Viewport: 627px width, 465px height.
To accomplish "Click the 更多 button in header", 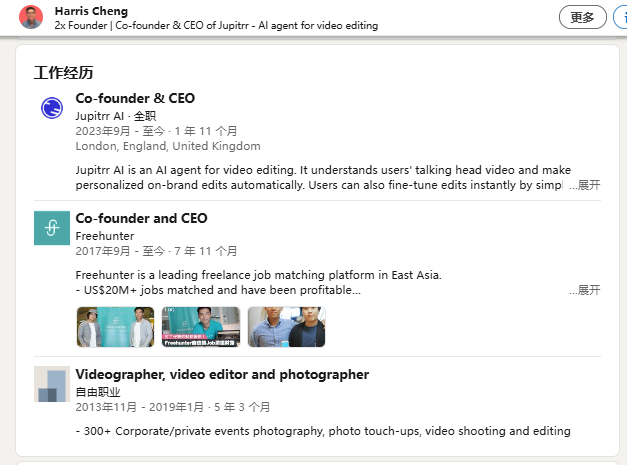I will (583, 17).
